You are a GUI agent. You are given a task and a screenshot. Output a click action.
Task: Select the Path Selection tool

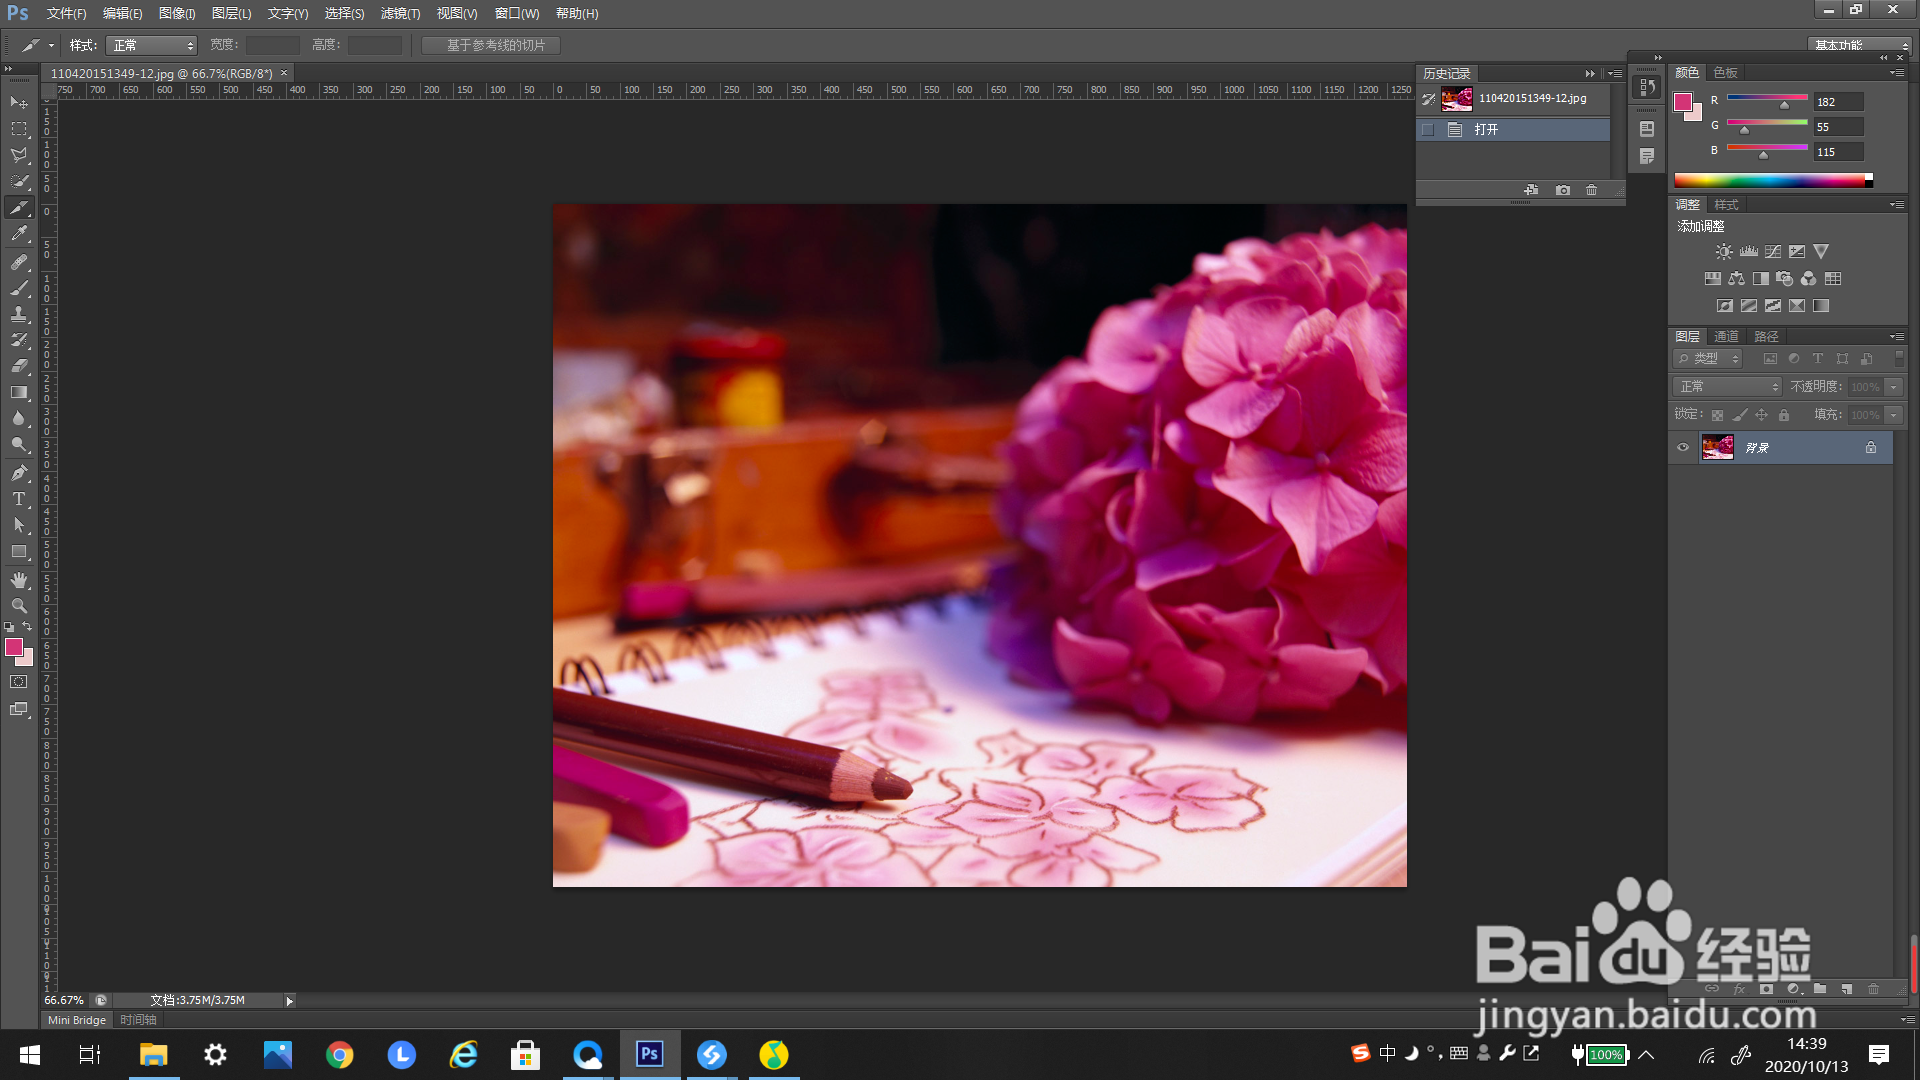point(19,525)
